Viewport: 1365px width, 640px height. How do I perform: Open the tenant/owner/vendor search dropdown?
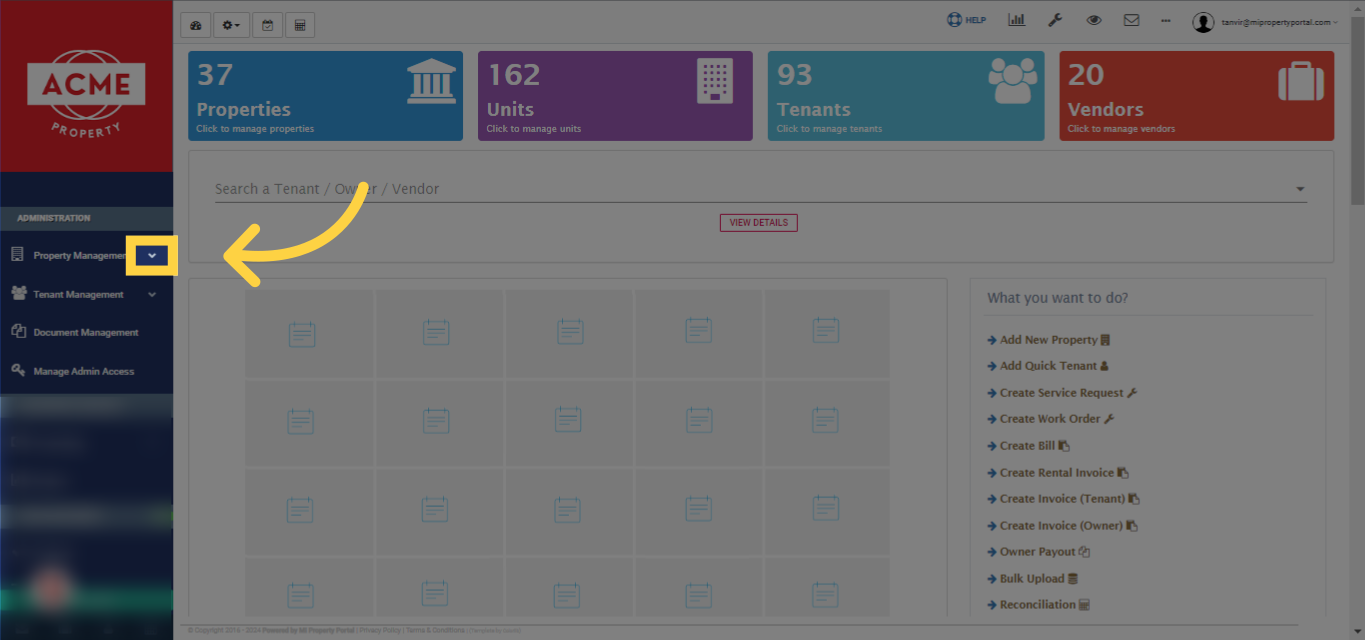1300,188
